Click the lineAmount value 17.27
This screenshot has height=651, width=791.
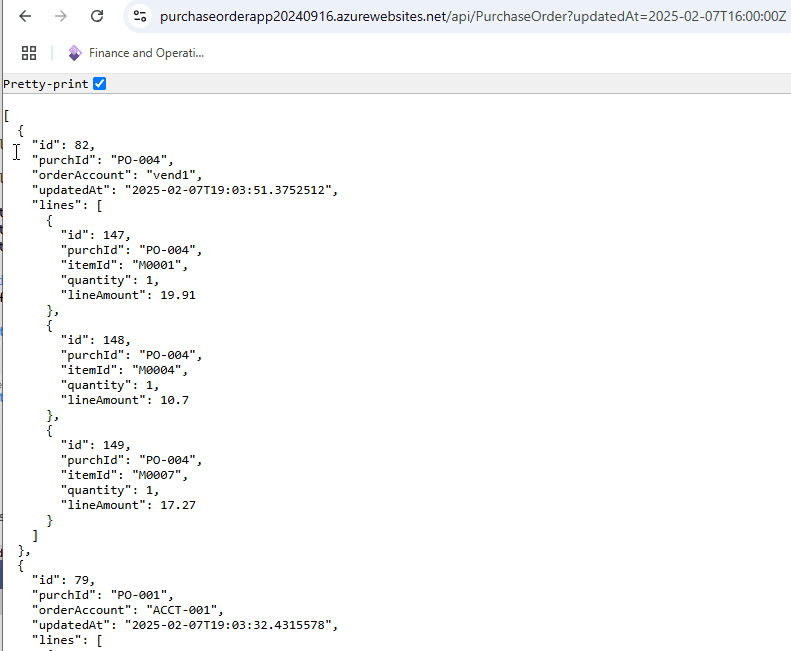click(178, 505)
